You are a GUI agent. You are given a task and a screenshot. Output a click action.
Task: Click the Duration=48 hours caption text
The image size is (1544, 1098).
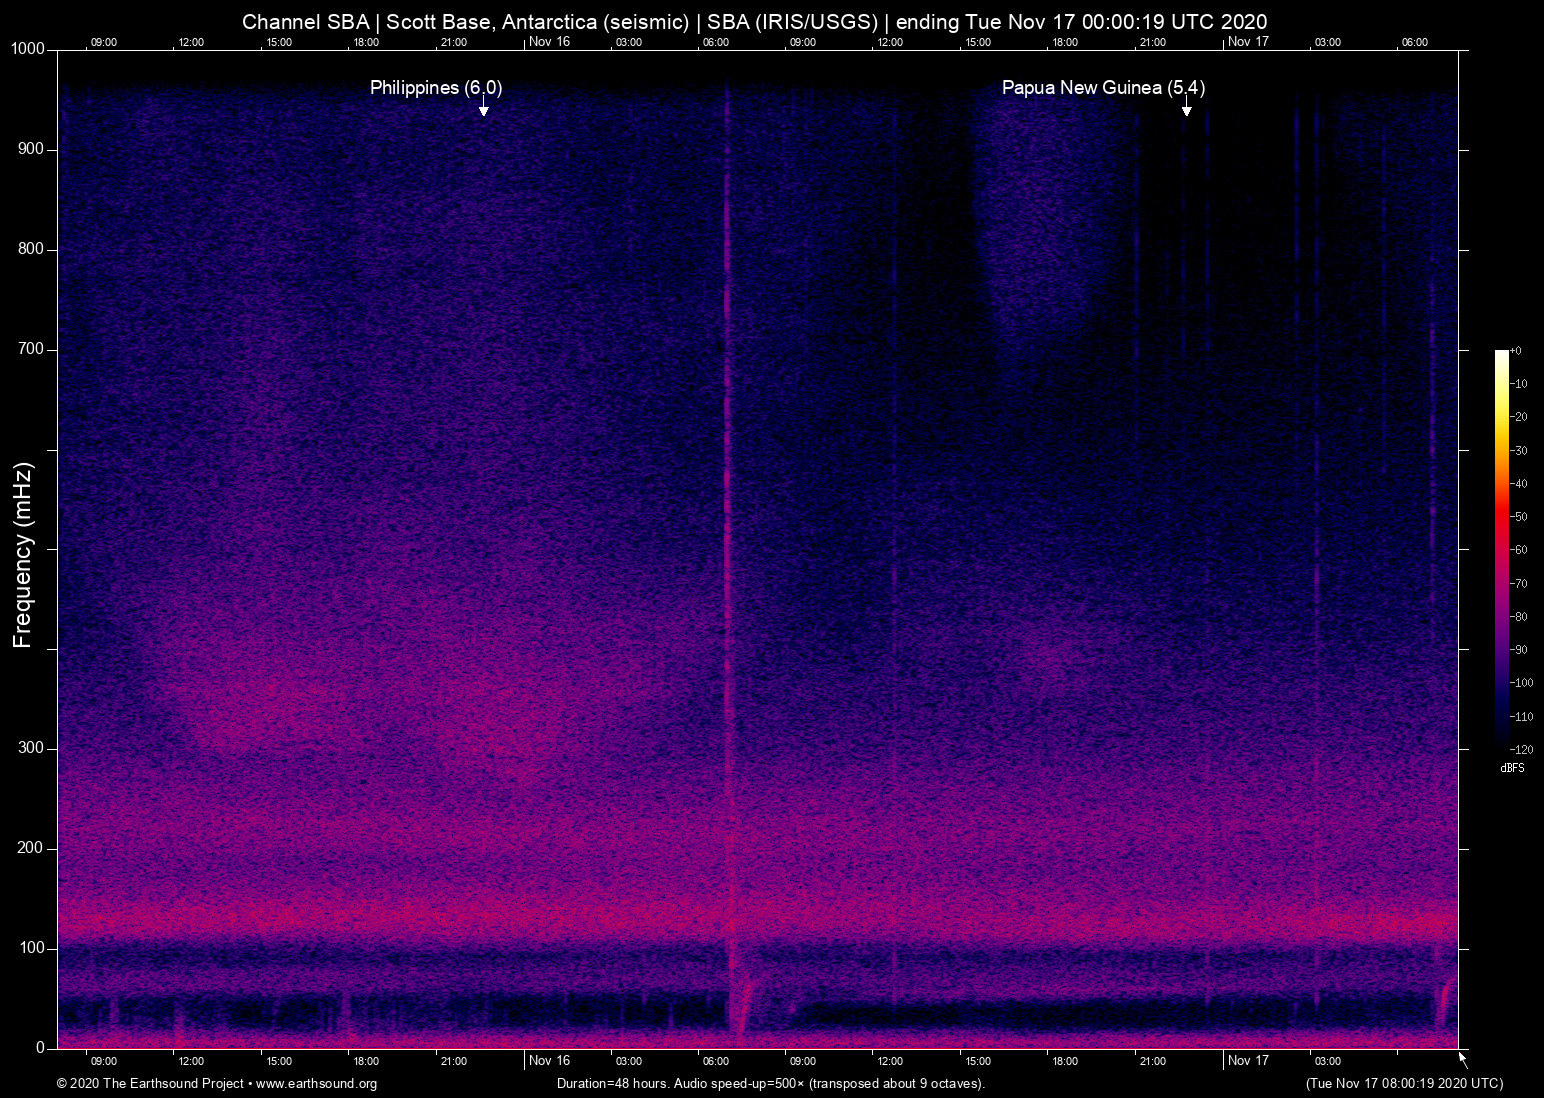click(770, 1084)
